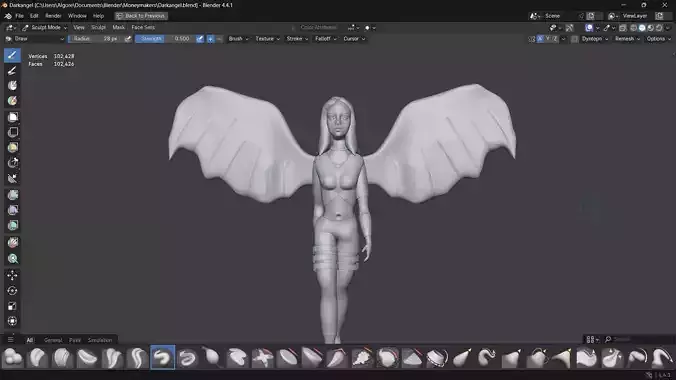This screenshot has height=380, width=676.
Task: Select the Line Project tool
Action: [x=12, y=178]
